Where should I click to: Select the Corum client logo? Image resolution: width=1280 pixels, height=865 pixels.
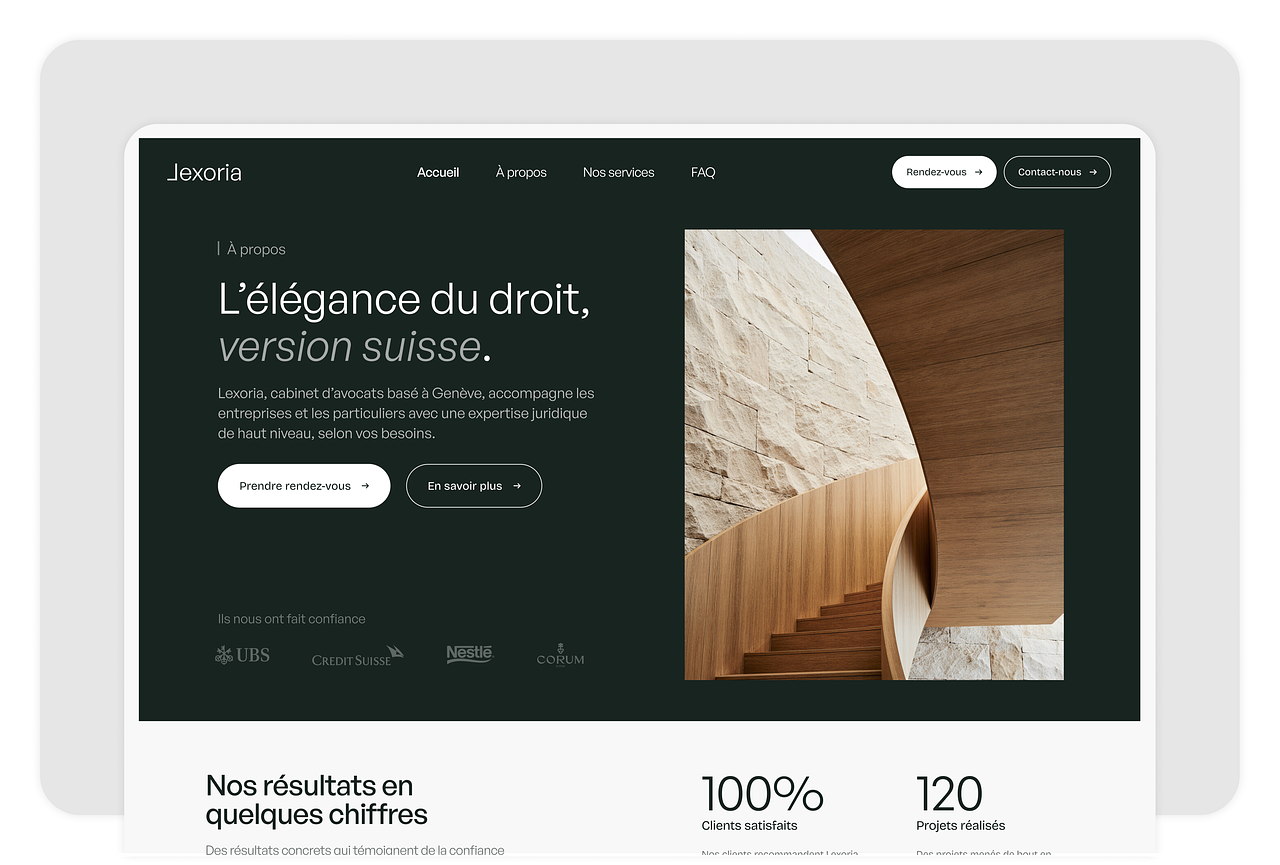560,655
